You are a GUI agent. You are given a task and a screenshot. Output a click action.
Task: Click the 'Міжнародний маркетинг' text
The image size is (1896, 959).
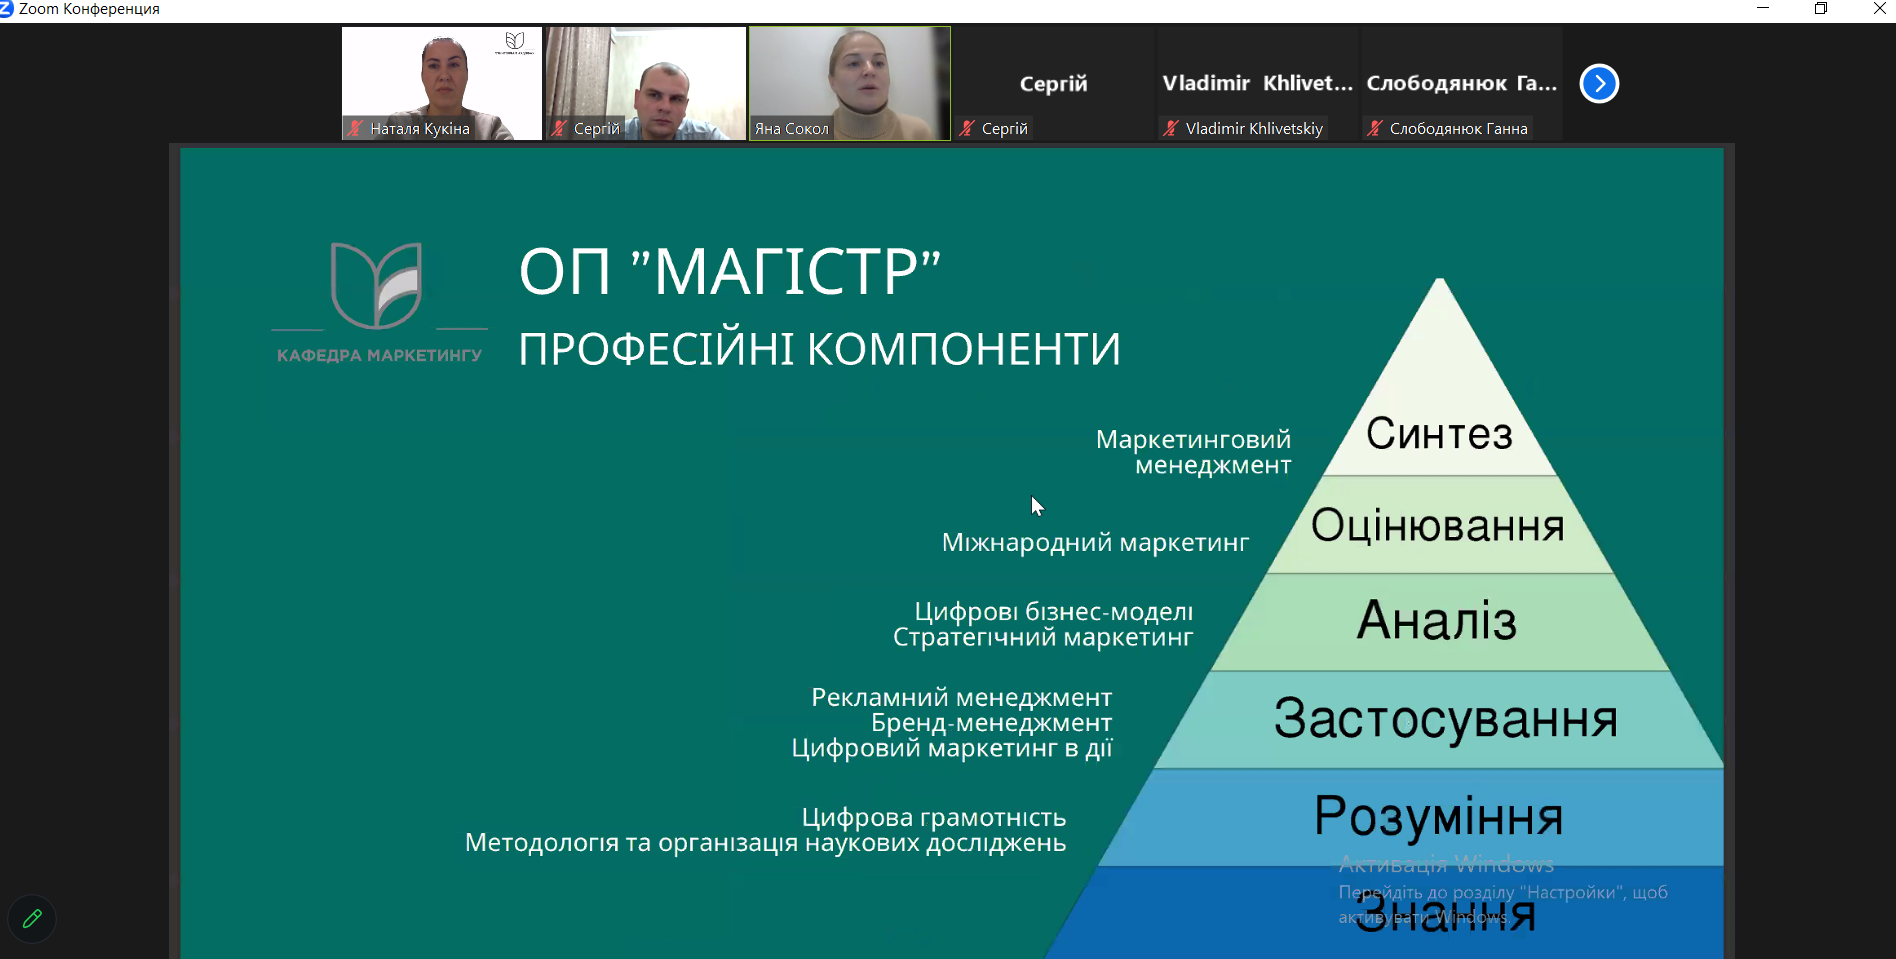(1096, 542)
